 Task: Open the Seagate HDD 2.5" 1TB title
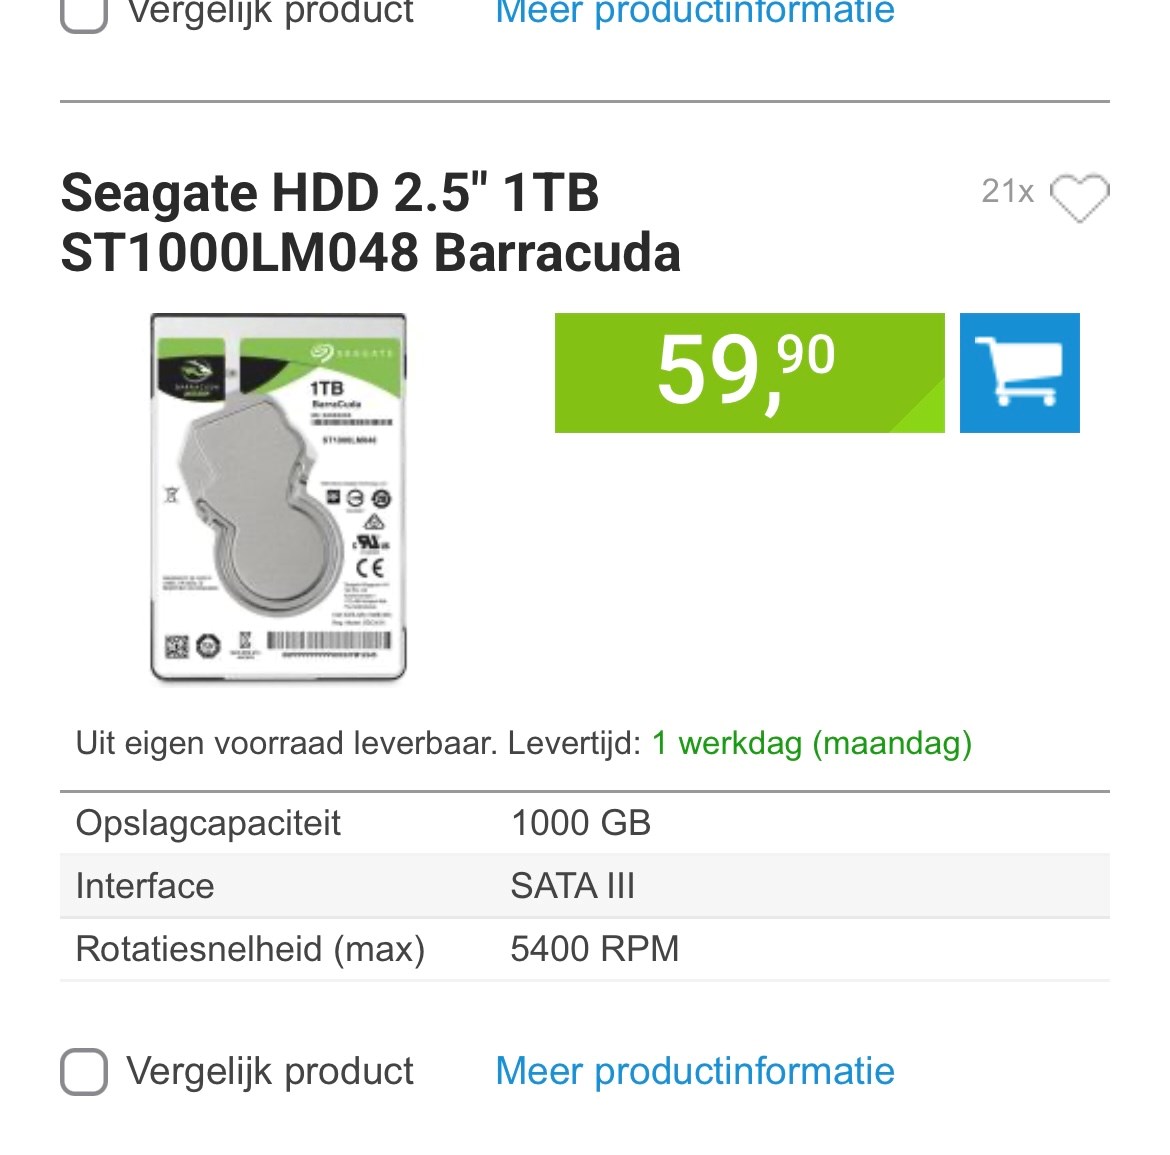point(370,222)
